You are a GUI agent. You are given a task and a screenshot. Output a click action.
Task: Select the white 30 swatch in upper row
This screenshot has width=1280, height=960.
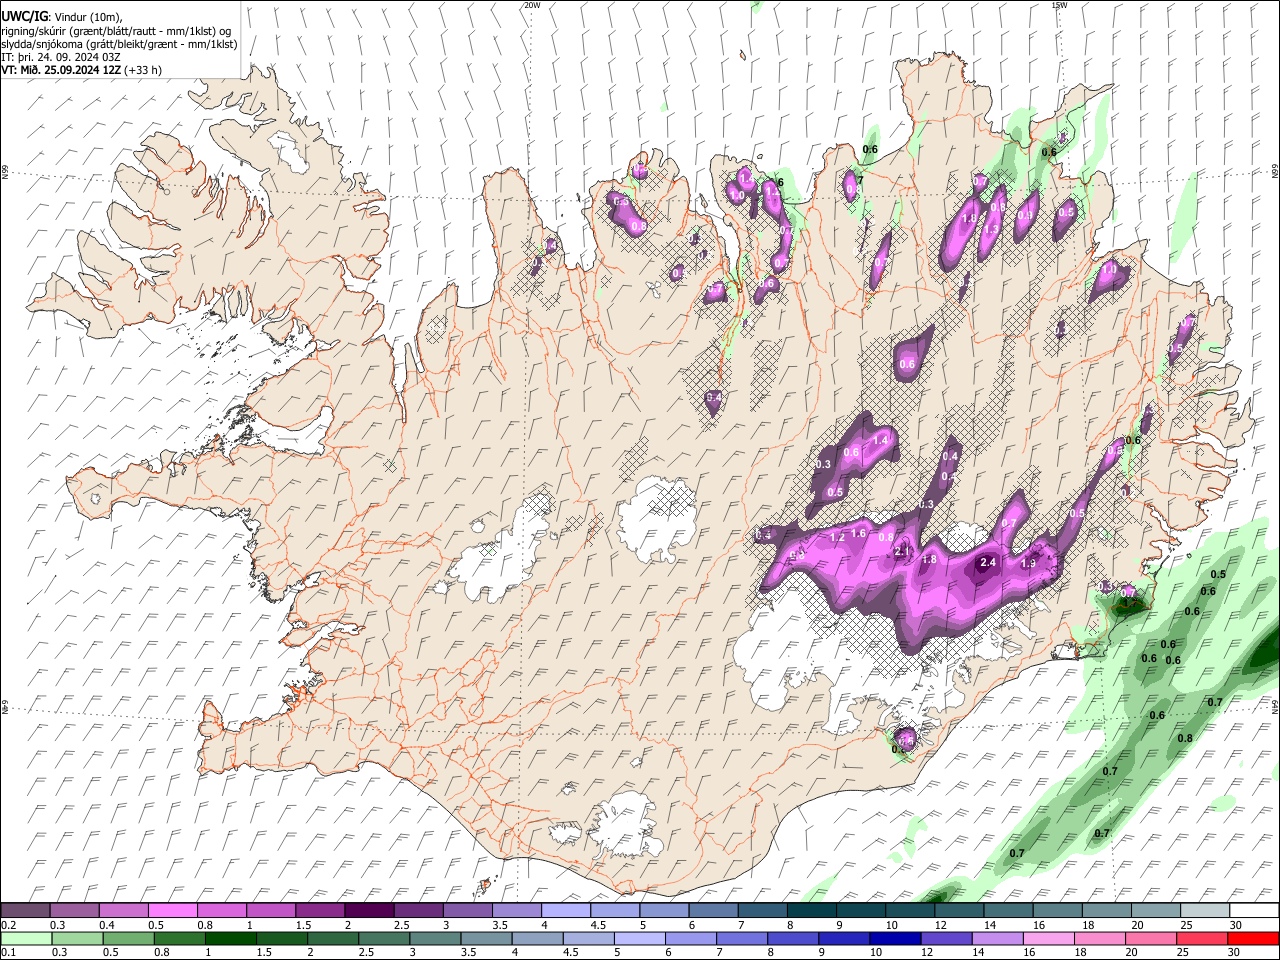tap(1254, 910)
